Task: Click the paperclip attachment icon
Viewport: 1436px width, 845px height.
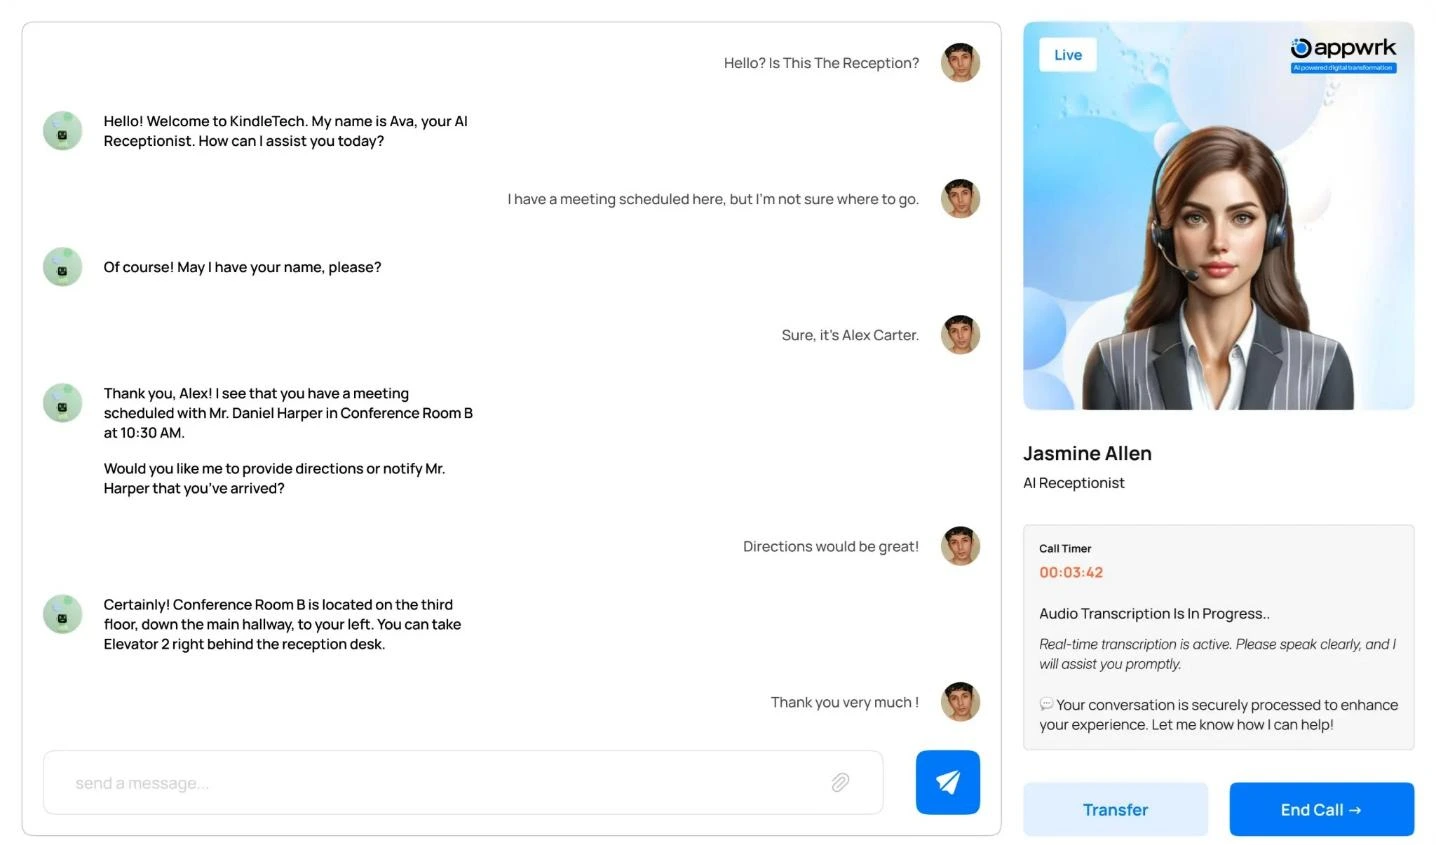Action: point(841,782)
